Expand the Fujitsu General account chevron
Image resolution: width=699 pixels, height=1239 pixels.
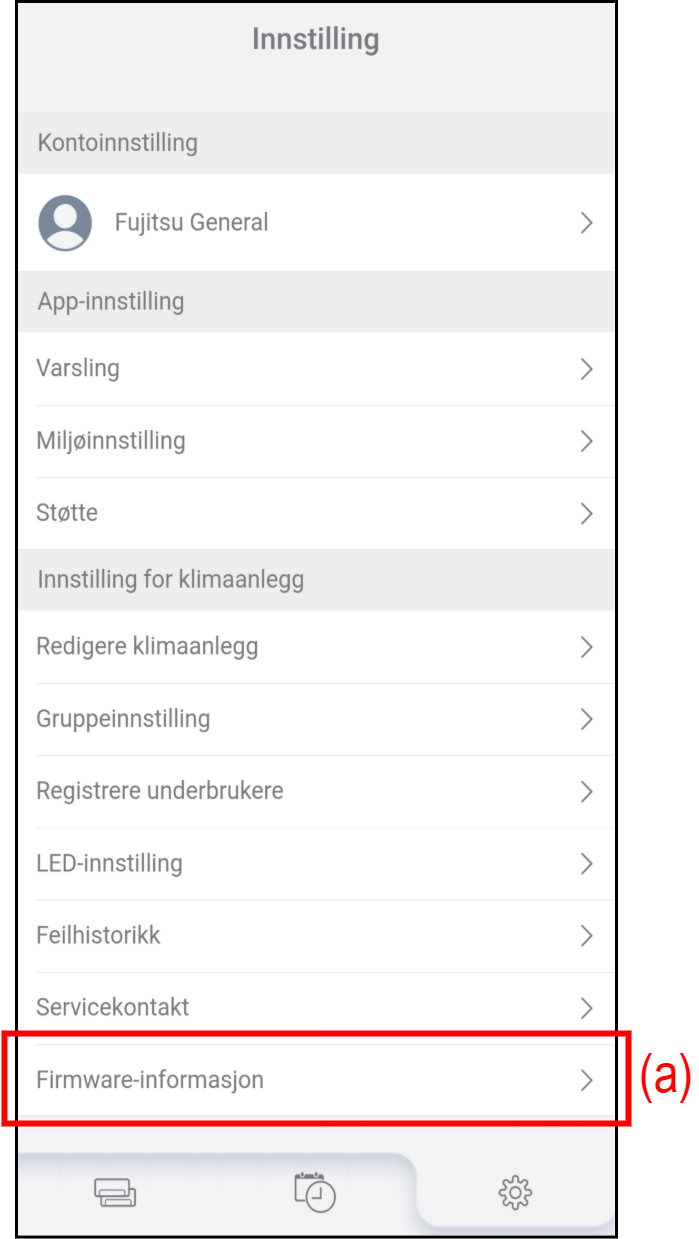587,223
